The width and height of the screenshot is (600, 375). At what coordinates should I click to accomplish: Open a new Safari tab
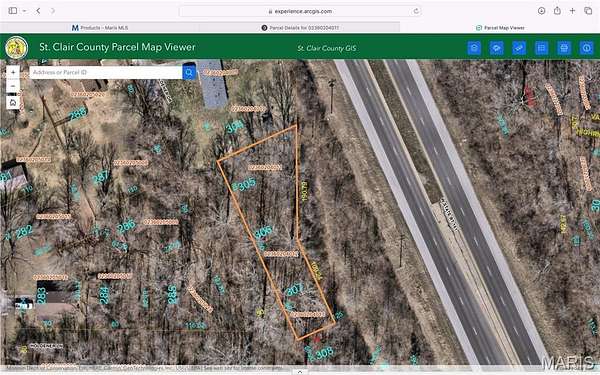(x=572, y=11)
